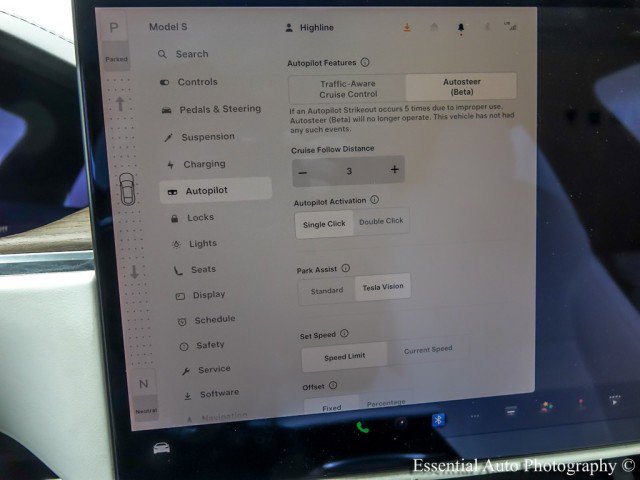Open info icon next to Set Speed
The width and height of the screenshot is (640, 480).
tap(343, 333)
